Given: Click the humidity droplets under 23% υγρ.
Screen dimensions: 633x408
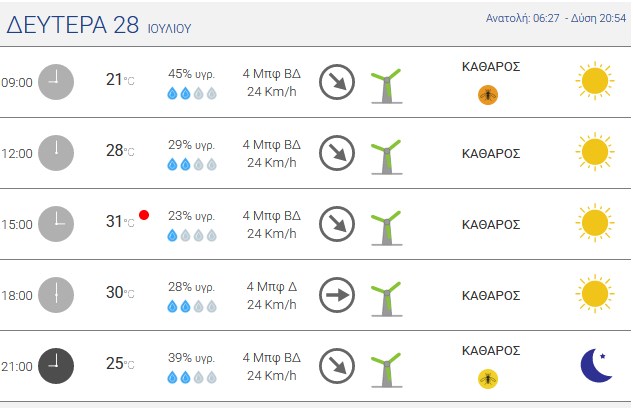Looking at the screenshot, I should 192,235.
